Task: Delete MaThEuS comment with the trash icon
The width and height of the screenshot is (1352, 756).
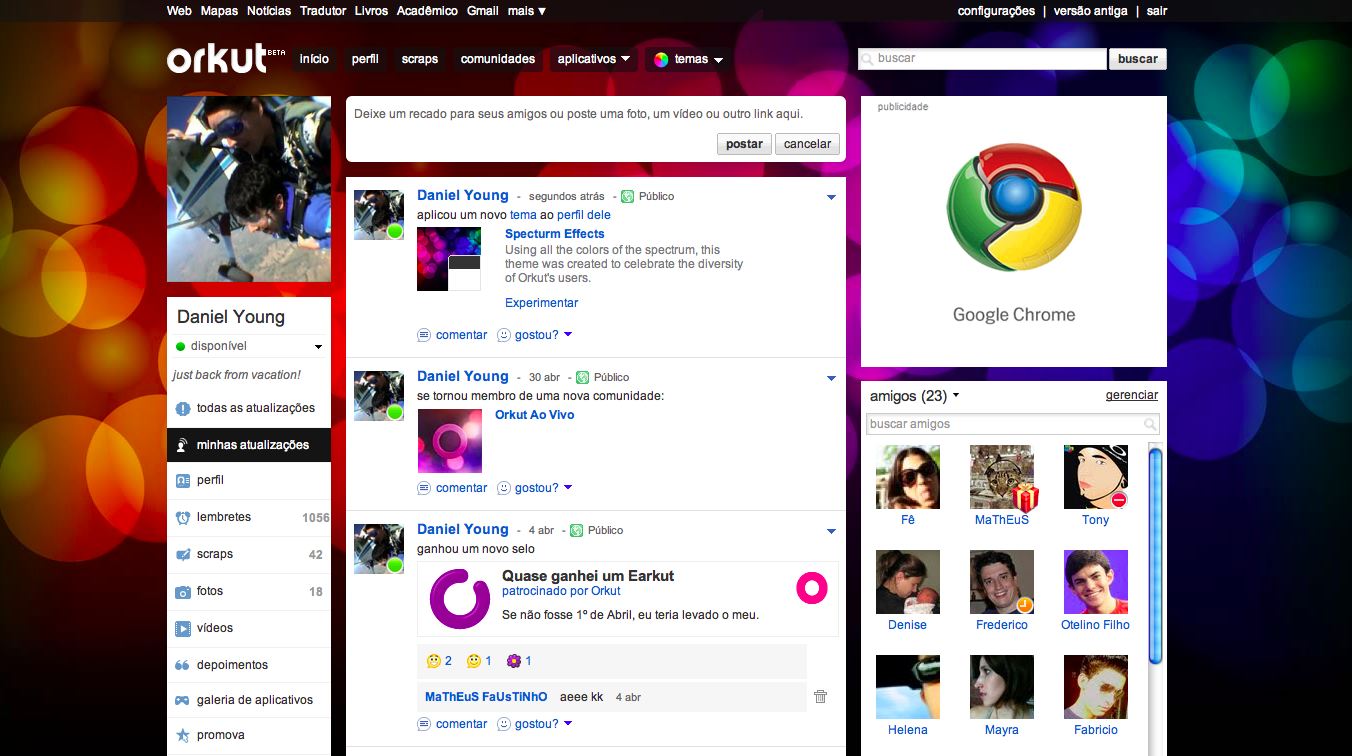Action: (x=820, y=697)
